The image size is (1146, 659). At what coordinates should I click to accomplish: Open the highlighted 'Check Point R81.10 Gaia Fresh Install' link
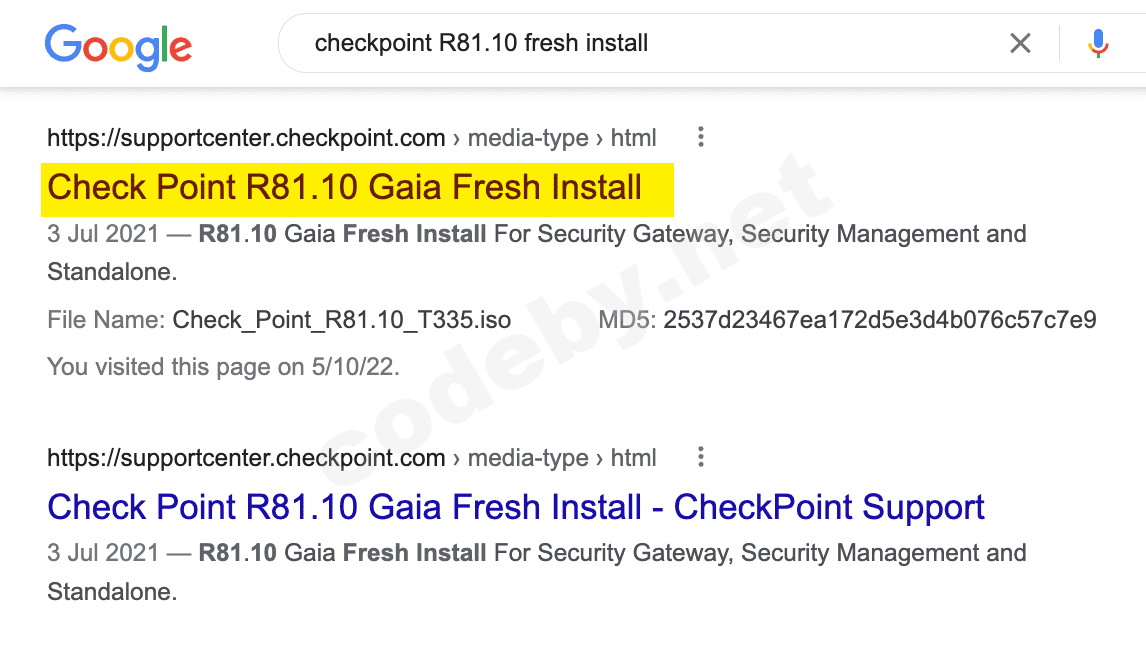click(x=344, y=188)
